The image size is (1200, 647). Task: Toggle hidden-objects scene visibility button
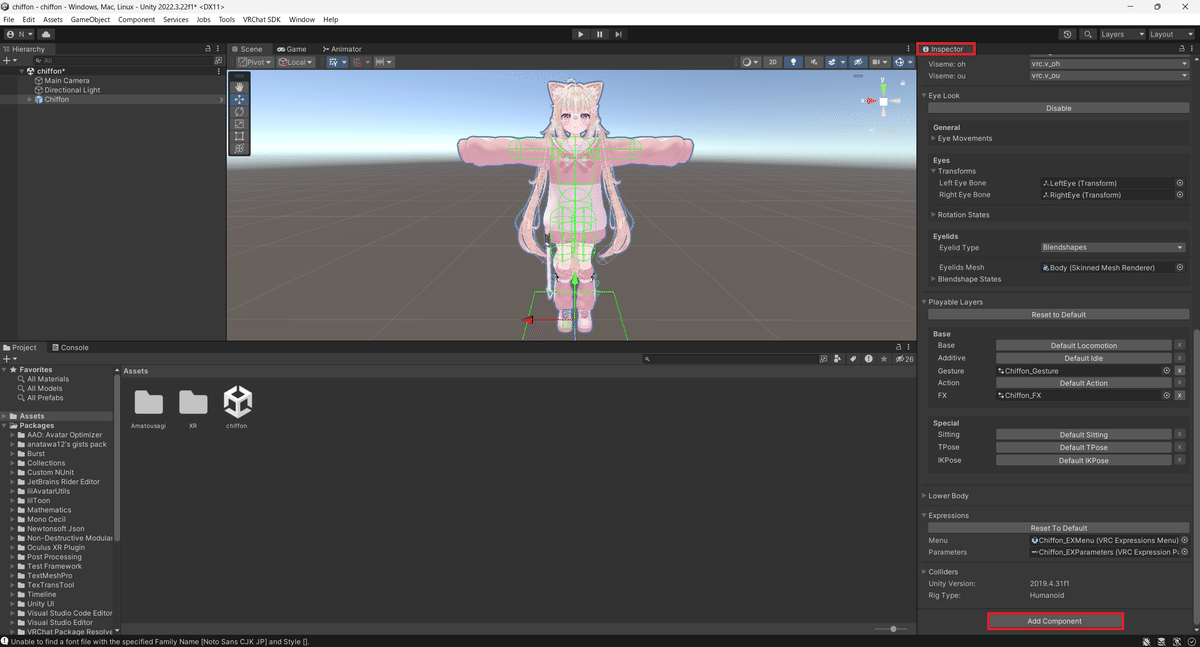[856, 62]
